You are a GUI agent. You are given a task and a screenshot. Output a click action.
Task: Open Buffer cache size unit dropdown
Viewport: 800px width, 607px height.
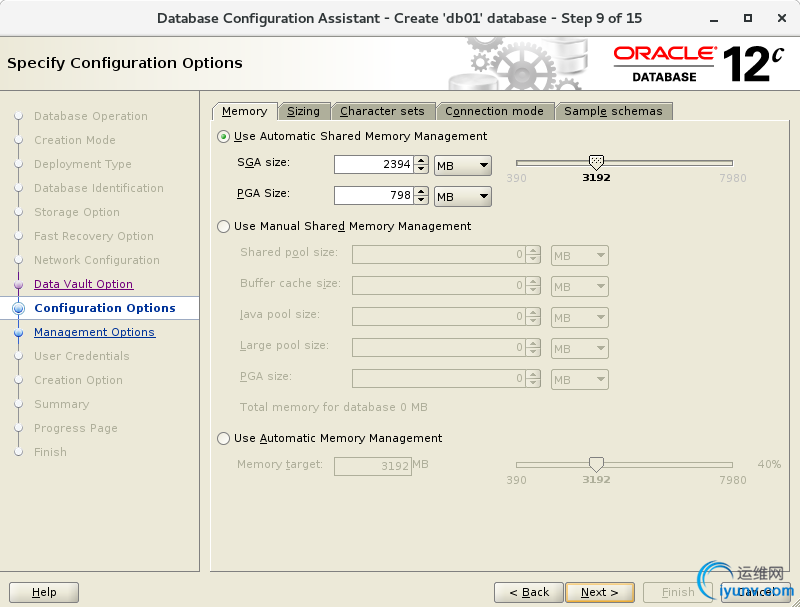(x=580, y=287)
